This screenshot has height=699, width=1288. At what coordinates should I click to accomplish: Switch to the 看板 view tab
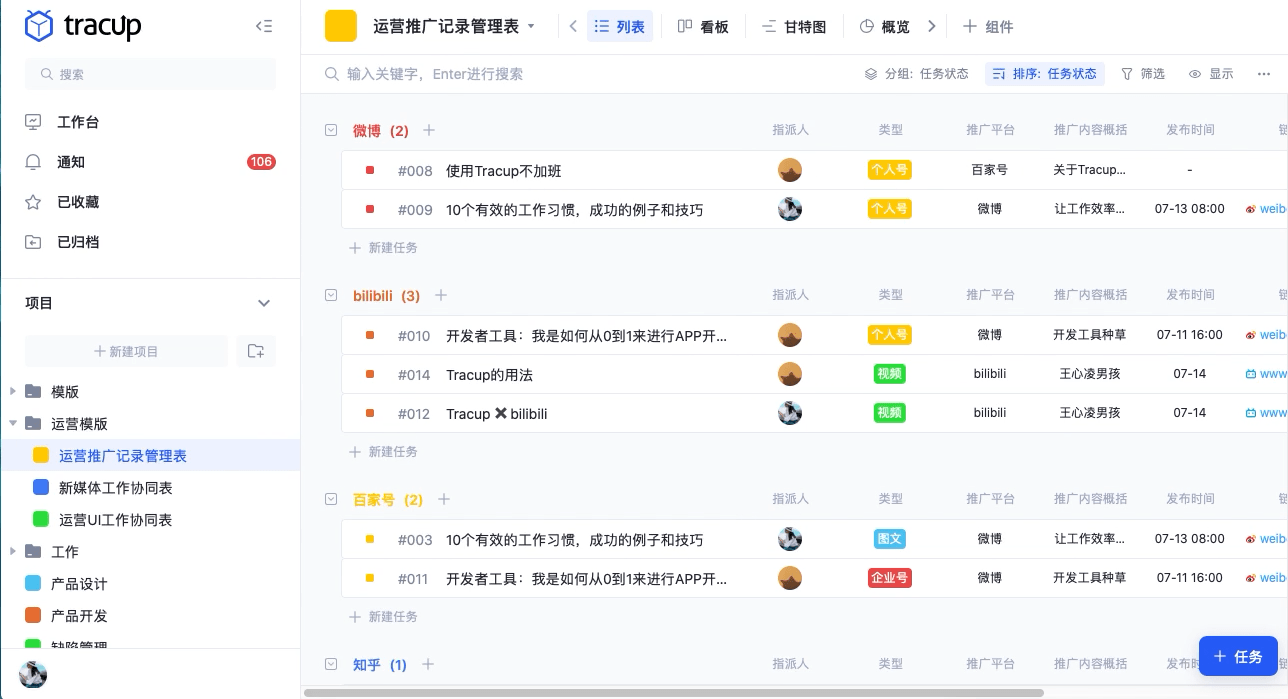(702, 27)
